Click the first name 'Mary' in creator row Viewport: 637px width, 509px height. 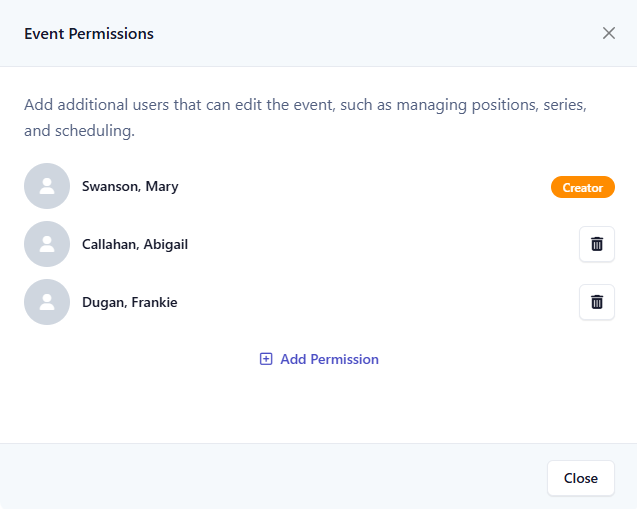pyautogui.click(x=162, y=186)
